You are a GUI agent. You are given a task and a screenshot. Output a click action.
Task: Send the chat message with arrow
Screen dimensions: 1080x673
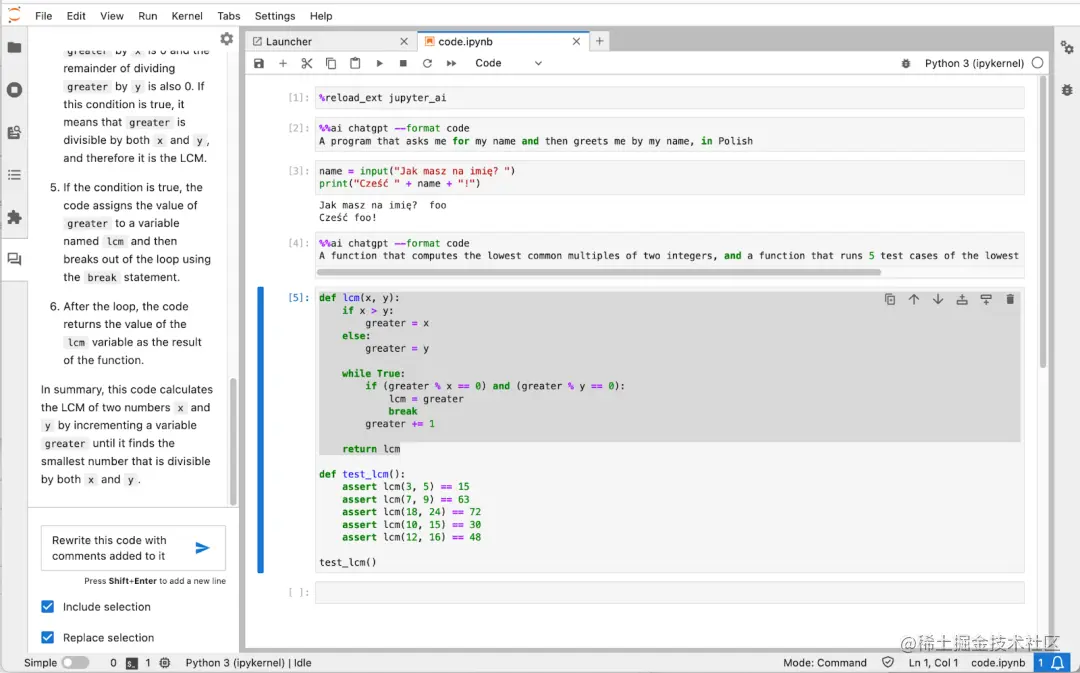[x=202, y=548]
